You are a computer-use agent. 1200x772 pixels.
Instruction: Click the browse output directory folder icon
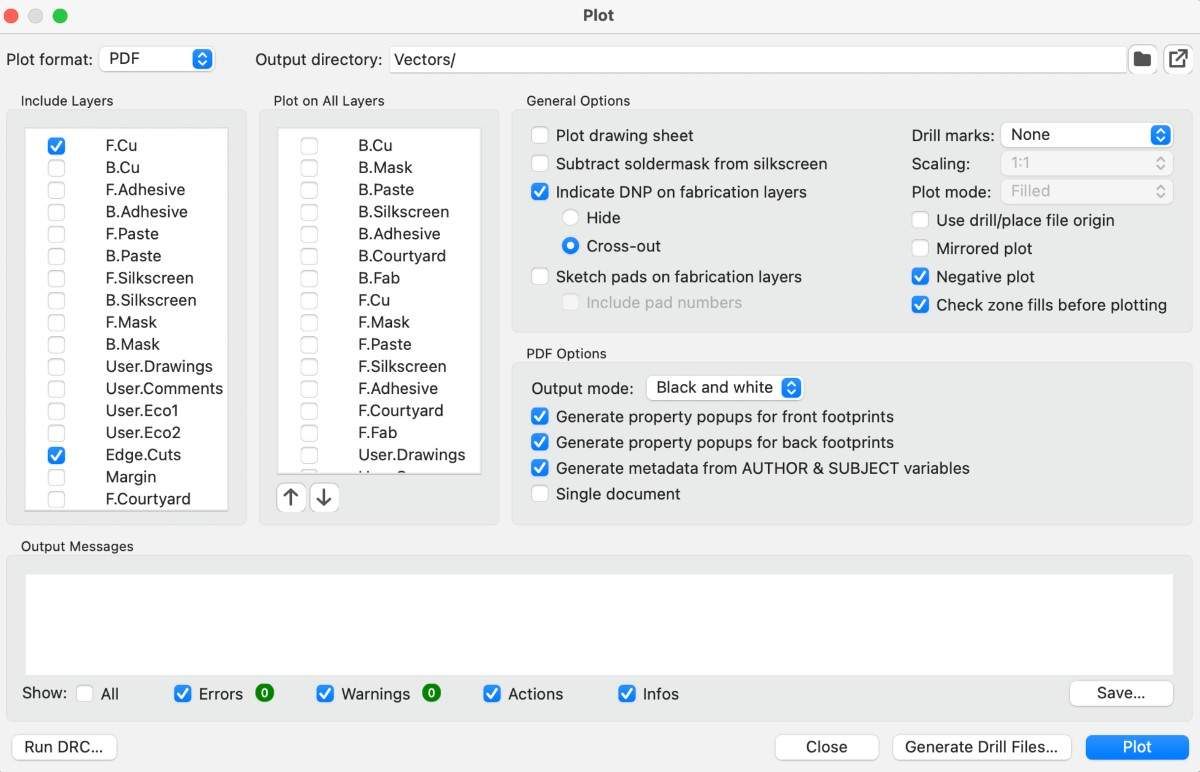pos(1142,59)
